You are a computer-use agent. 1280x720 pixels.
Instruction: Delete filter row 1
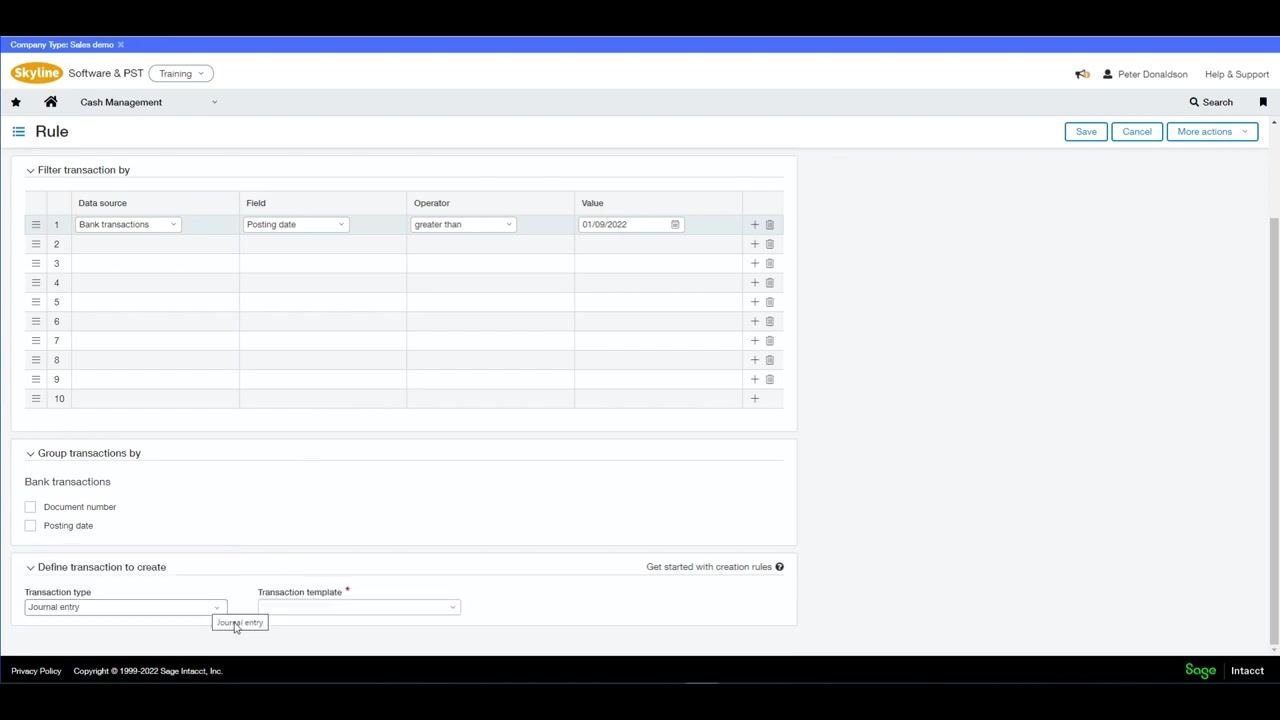click(770, 224)
